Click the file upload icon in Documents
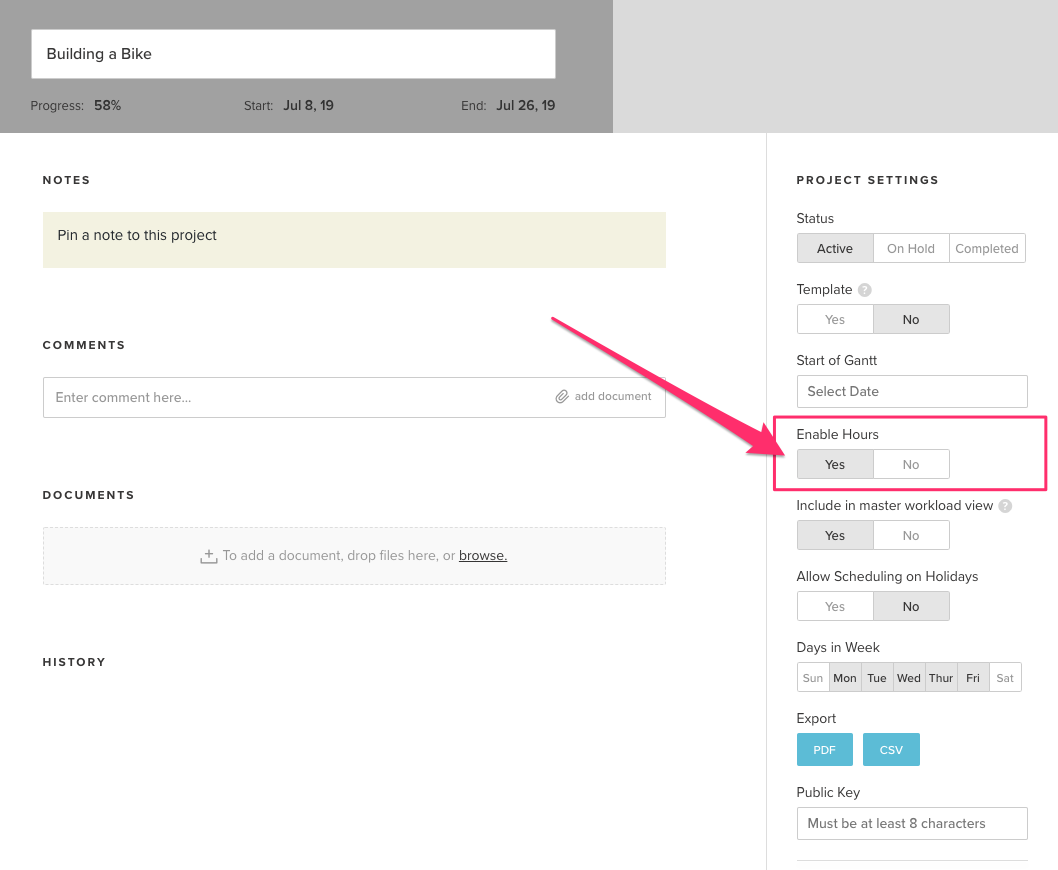The image size is (1058, 870). click(208, 555)
